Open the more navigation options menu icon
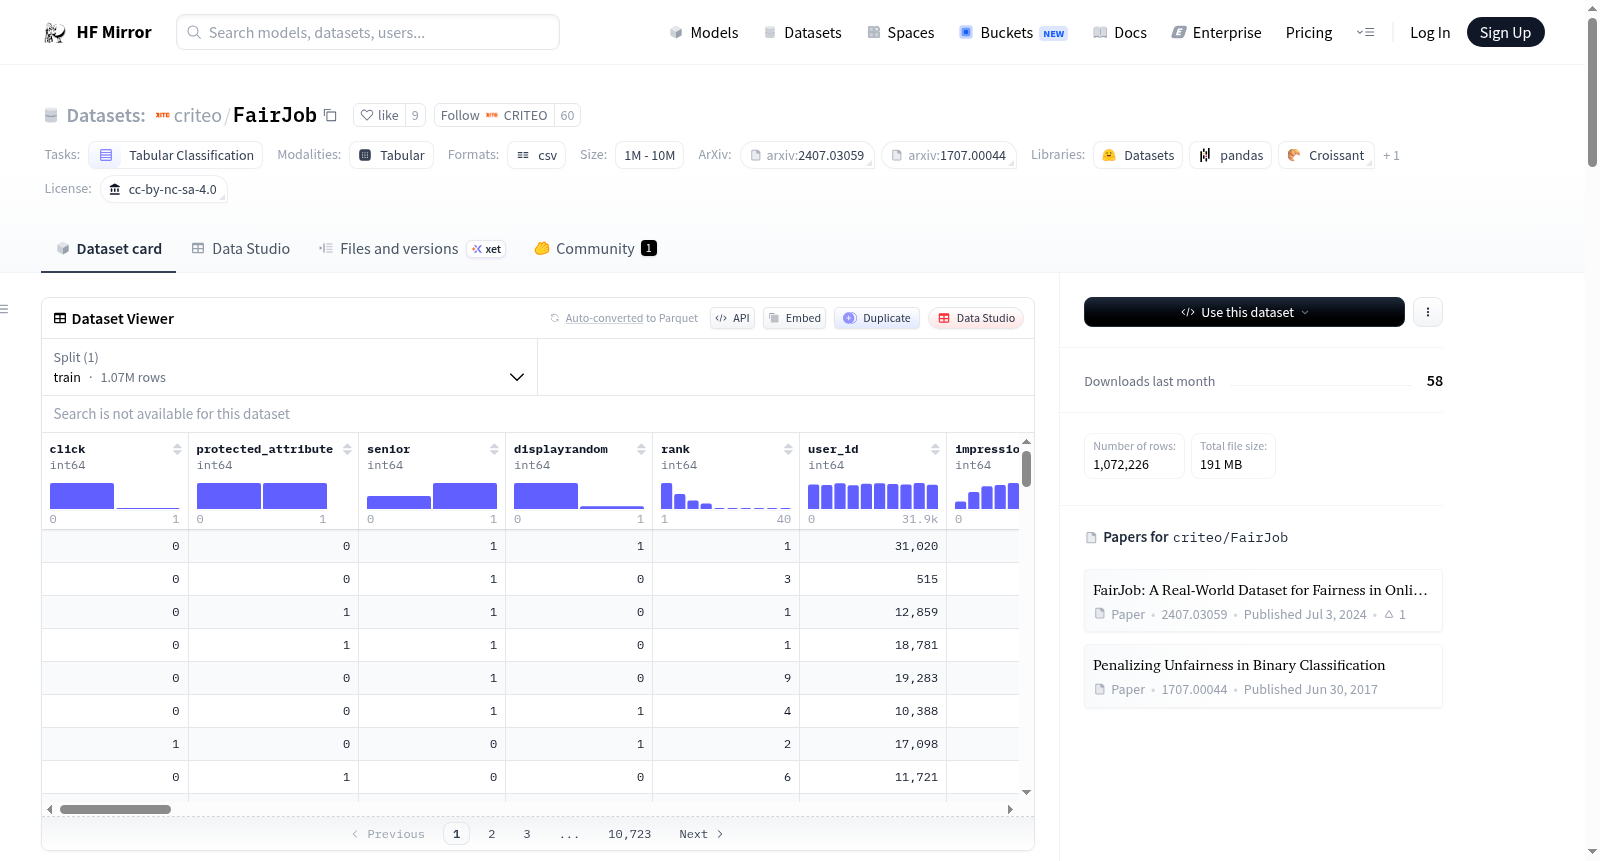Screen dimensions: 1600x861 pyautogui.click(x=1365, y=32)
